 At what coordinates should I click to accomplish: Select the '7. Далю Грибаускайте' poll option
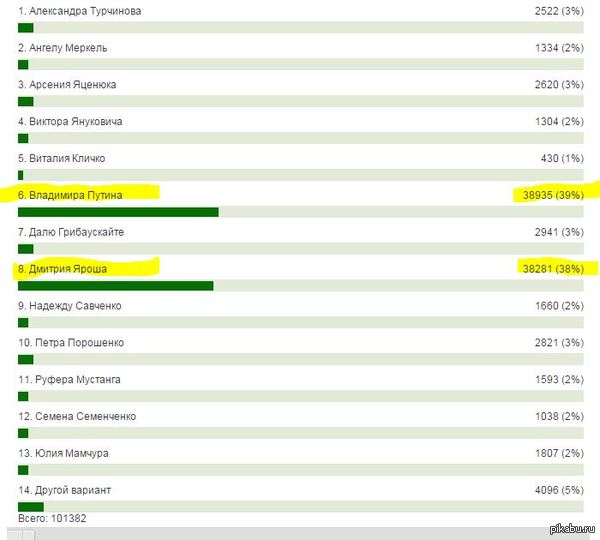point(75,232)
